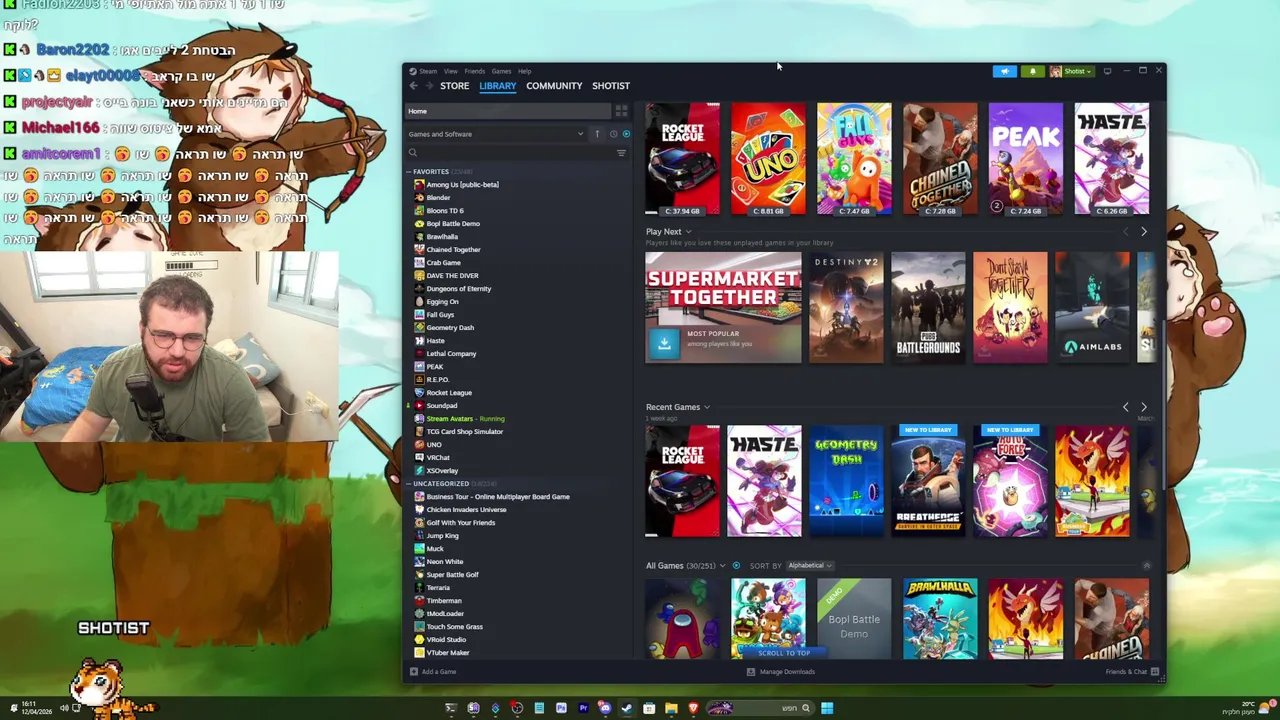The height and width of the screenshot is (720, 1280).
Task: Click the Among Us game icon
Action: [x=419, y=185]
